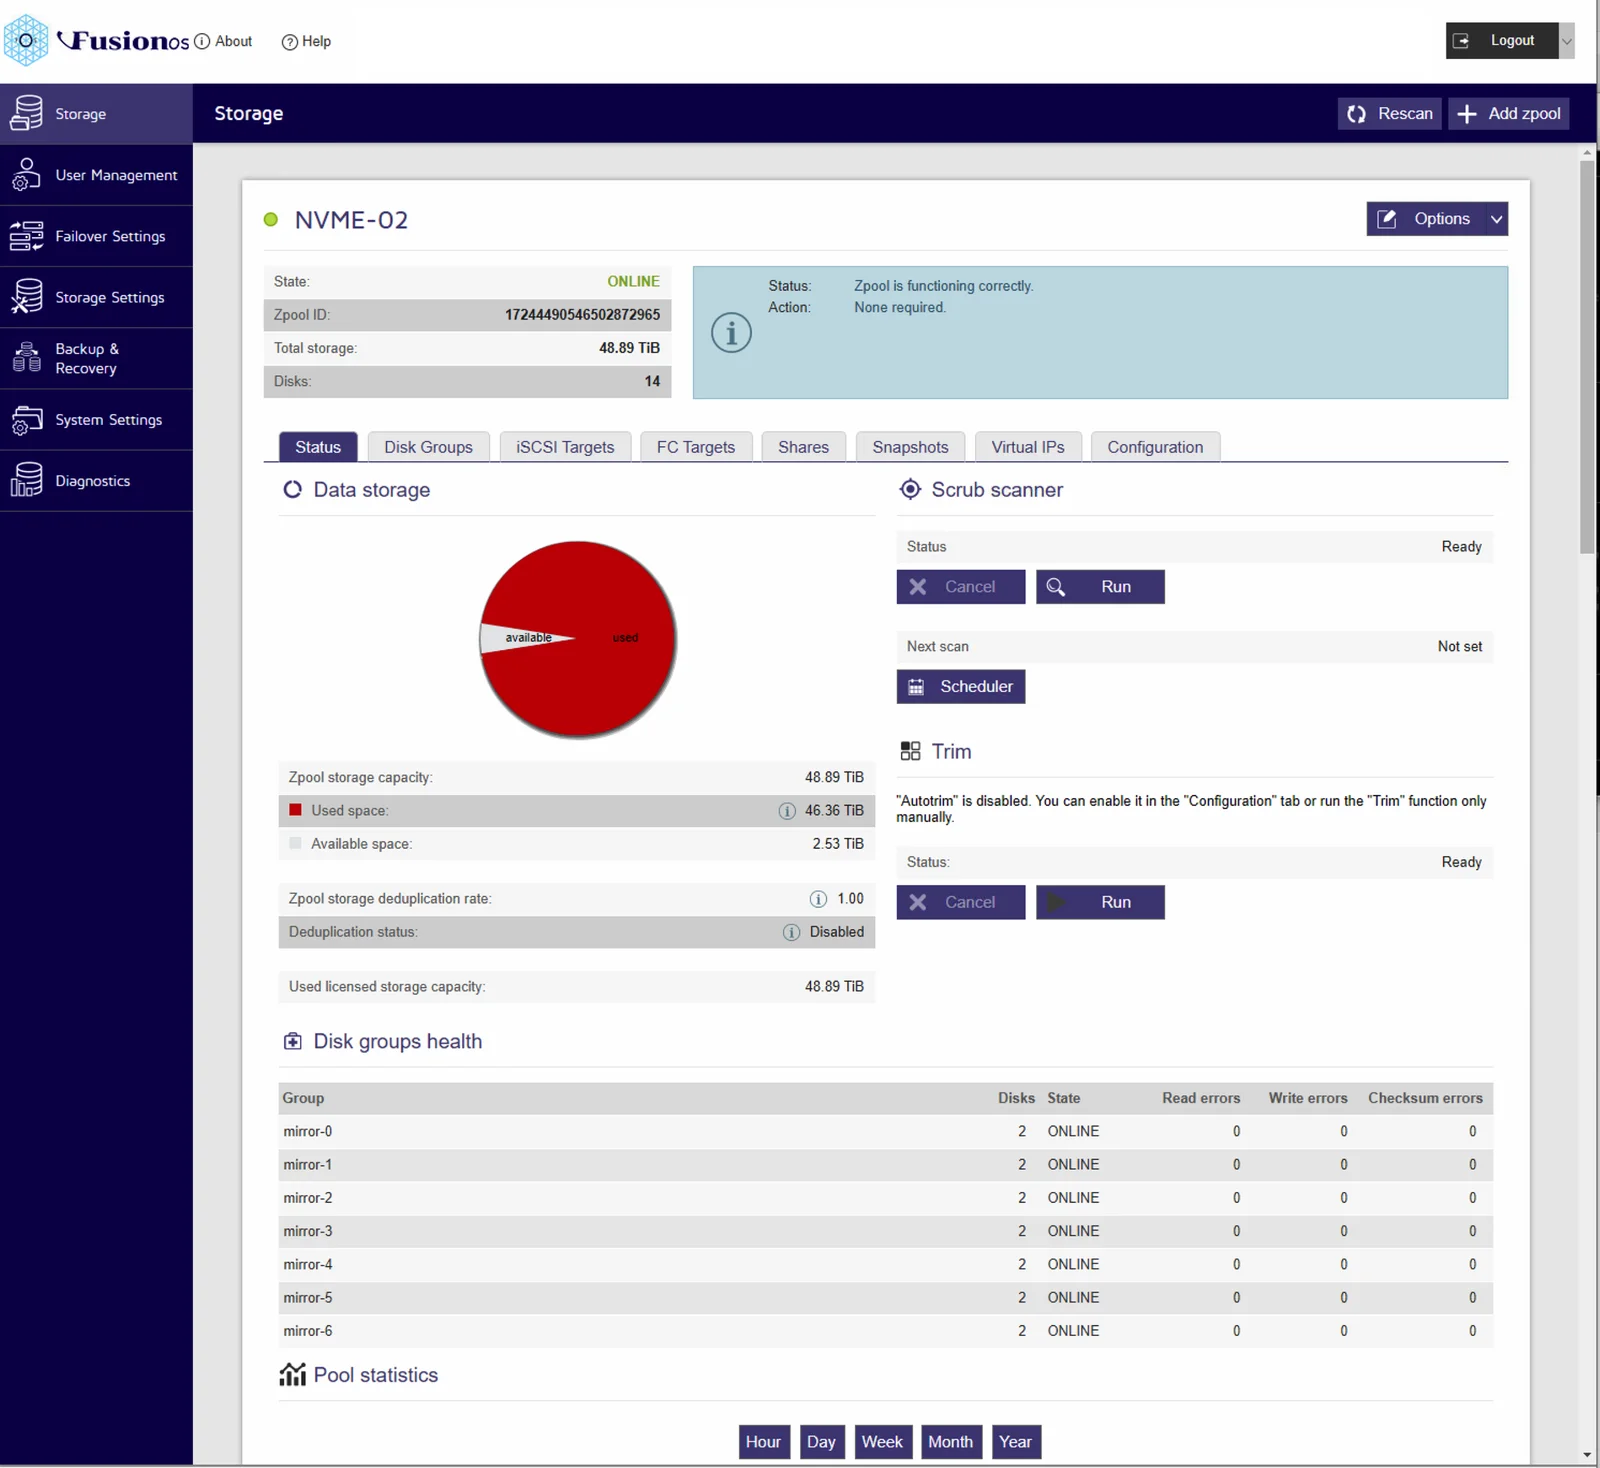Click the Fusionos logo
The height and width of the screenshot is (1468, 1600).
click(96, 40)
